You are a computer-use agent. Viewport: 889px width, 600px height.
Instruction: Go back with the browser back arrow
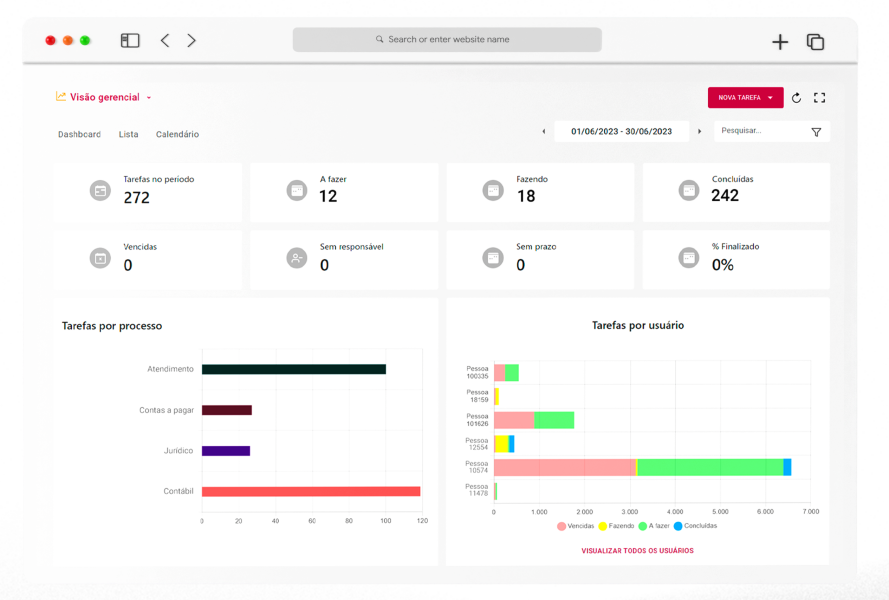pyautogui.click(x=165, y=41)
